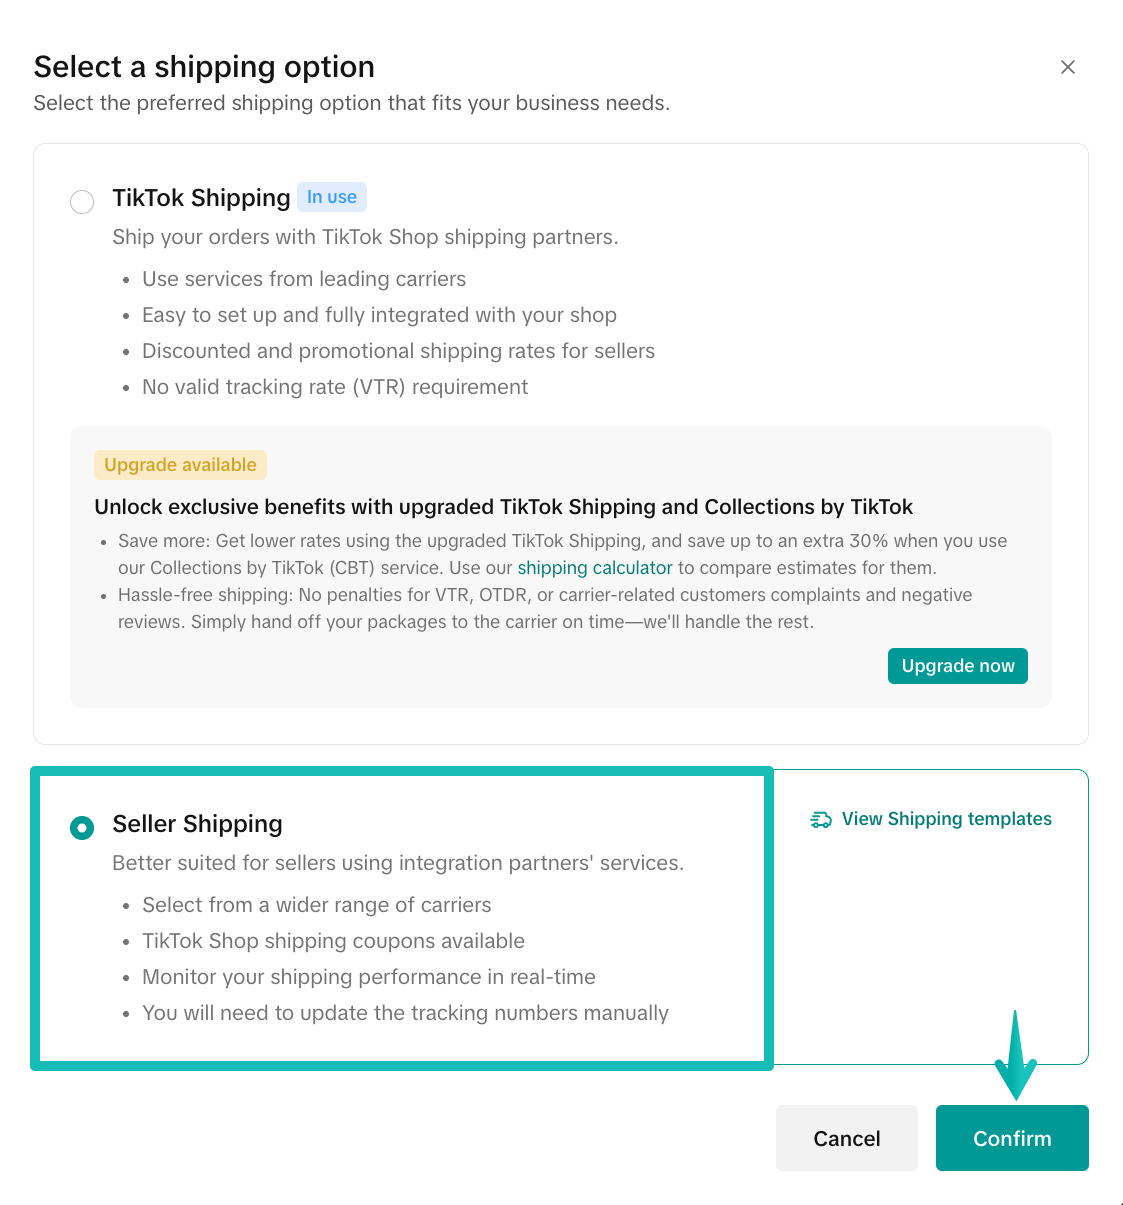This screenshot has height=1205, width=1123.
Task: Click the shipping truck icon beside View Shipping templates
Action: click(x=820, y=819)
